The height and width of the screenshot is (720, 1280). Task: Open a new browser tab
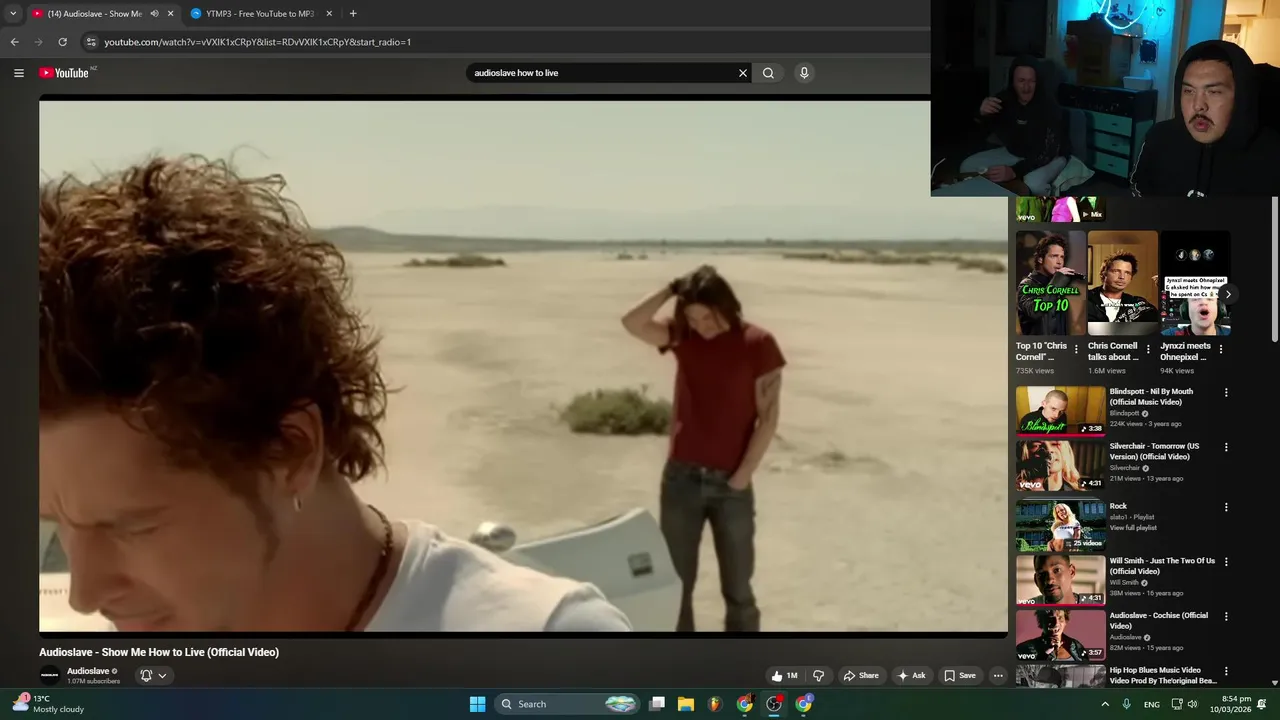pyautogui.click(x=353, y=14)
